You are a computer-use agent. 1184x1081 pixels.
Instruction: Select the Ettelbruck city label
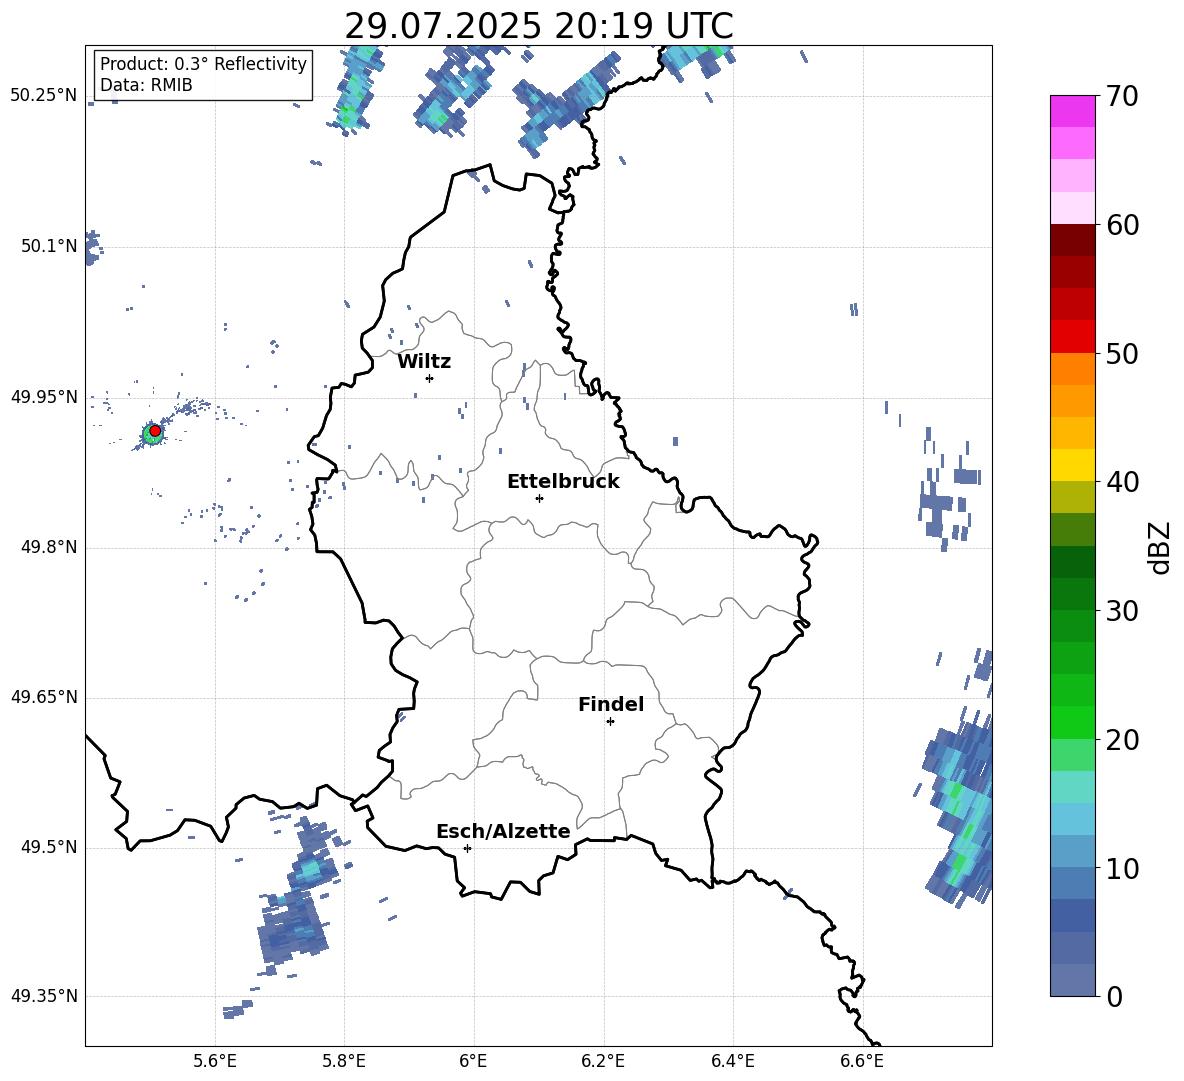click(563, 482)
